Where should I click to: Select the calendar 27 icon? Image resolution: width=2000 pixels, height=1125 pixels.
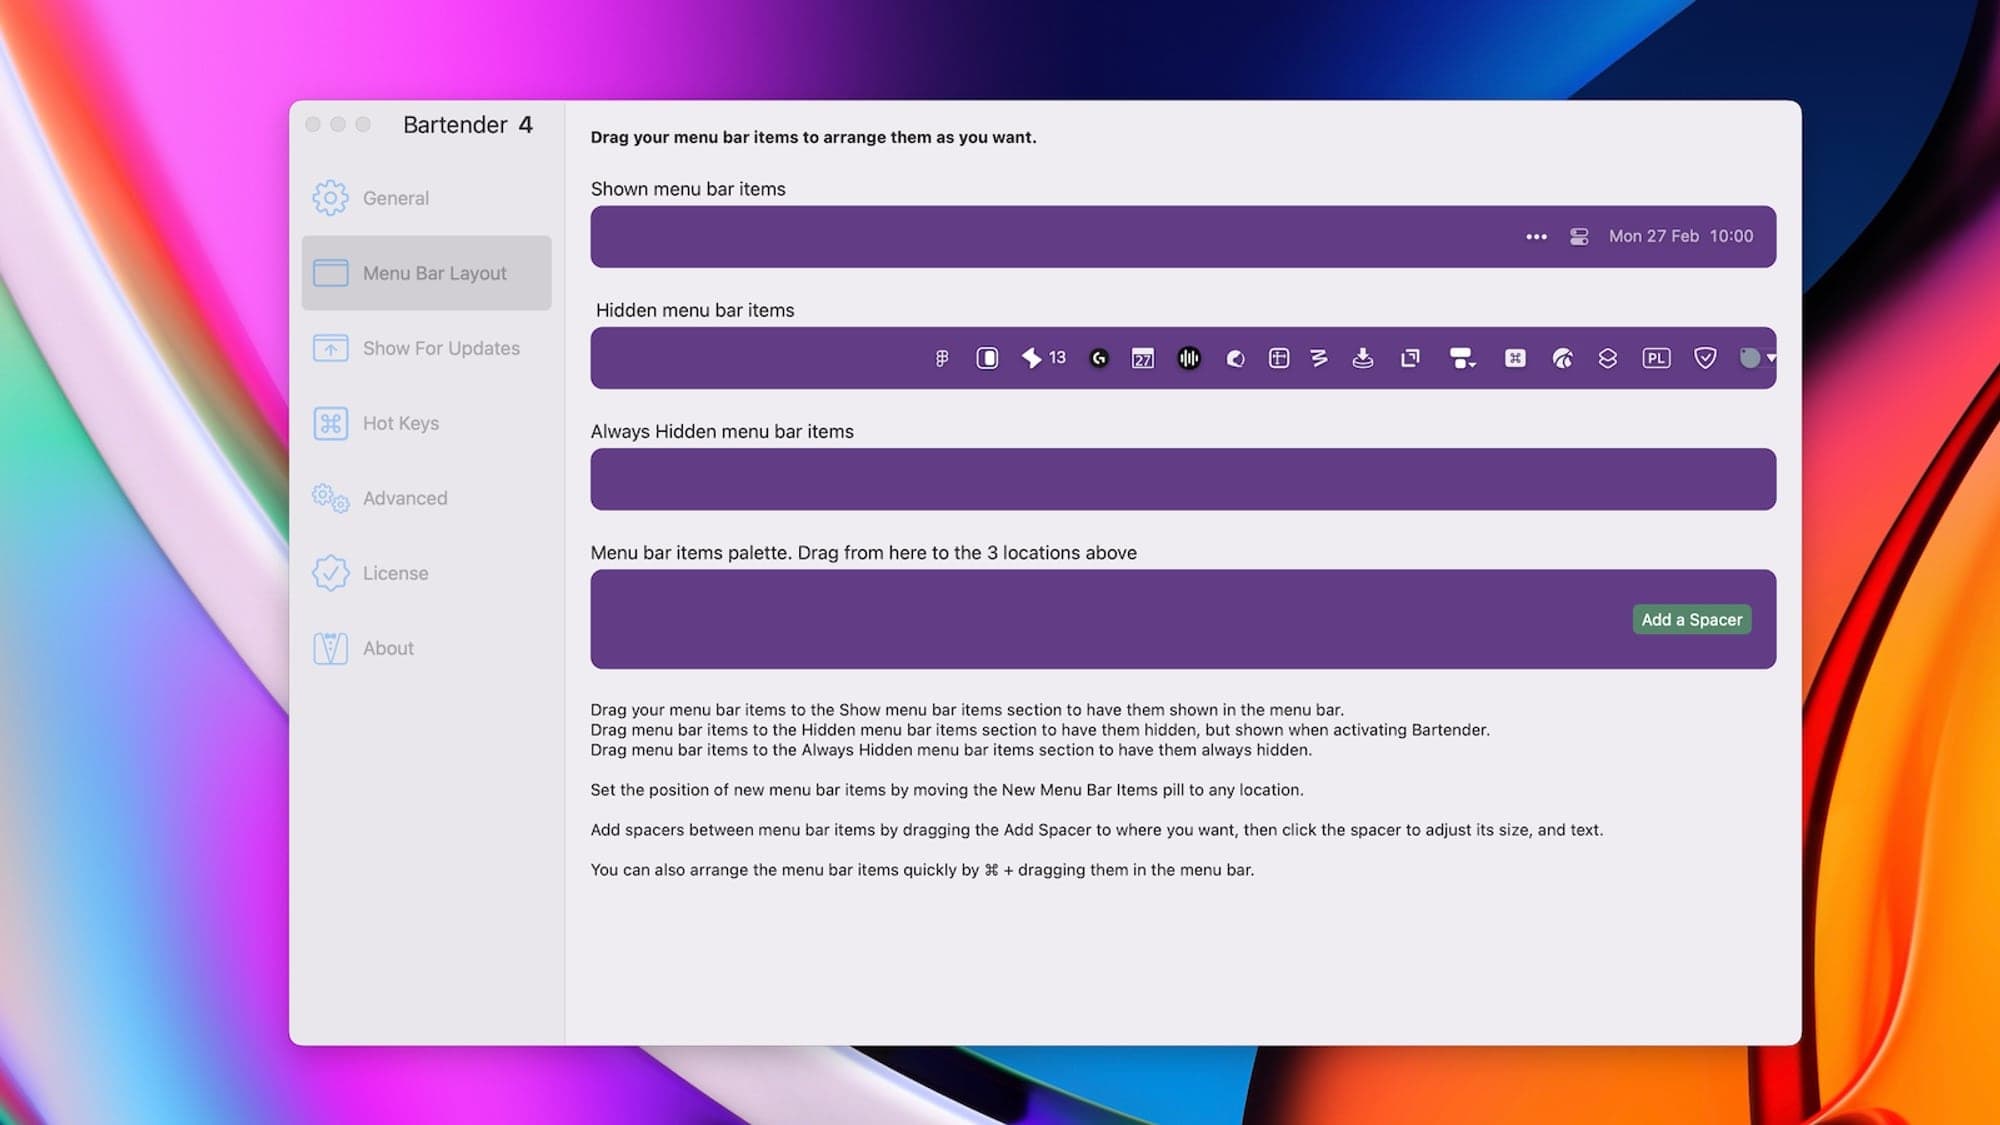[1143, 358]
